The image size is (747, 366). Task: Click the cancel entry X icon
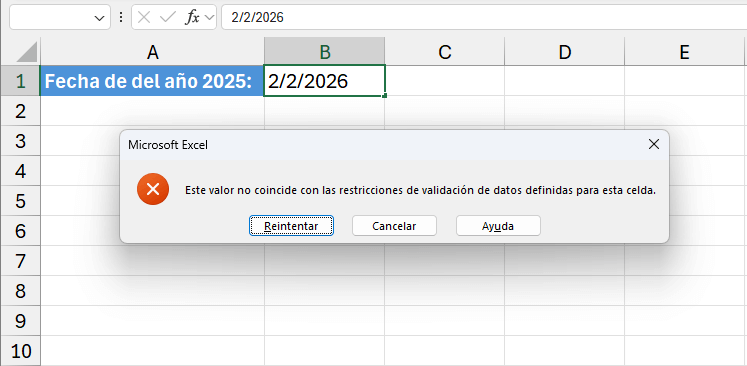point(144,18)
